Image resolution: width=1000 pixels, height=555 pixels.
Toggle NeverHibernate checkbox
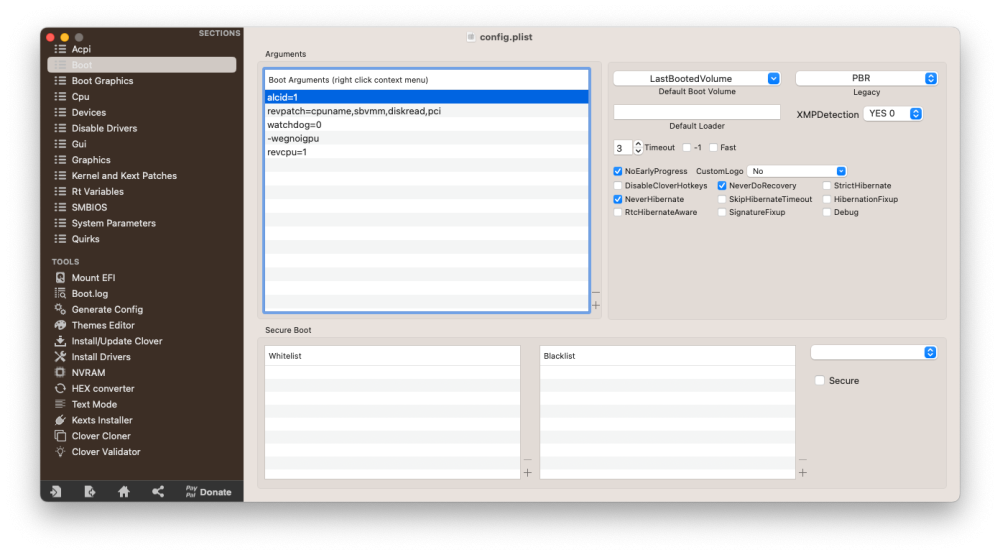tap(617, 199)
